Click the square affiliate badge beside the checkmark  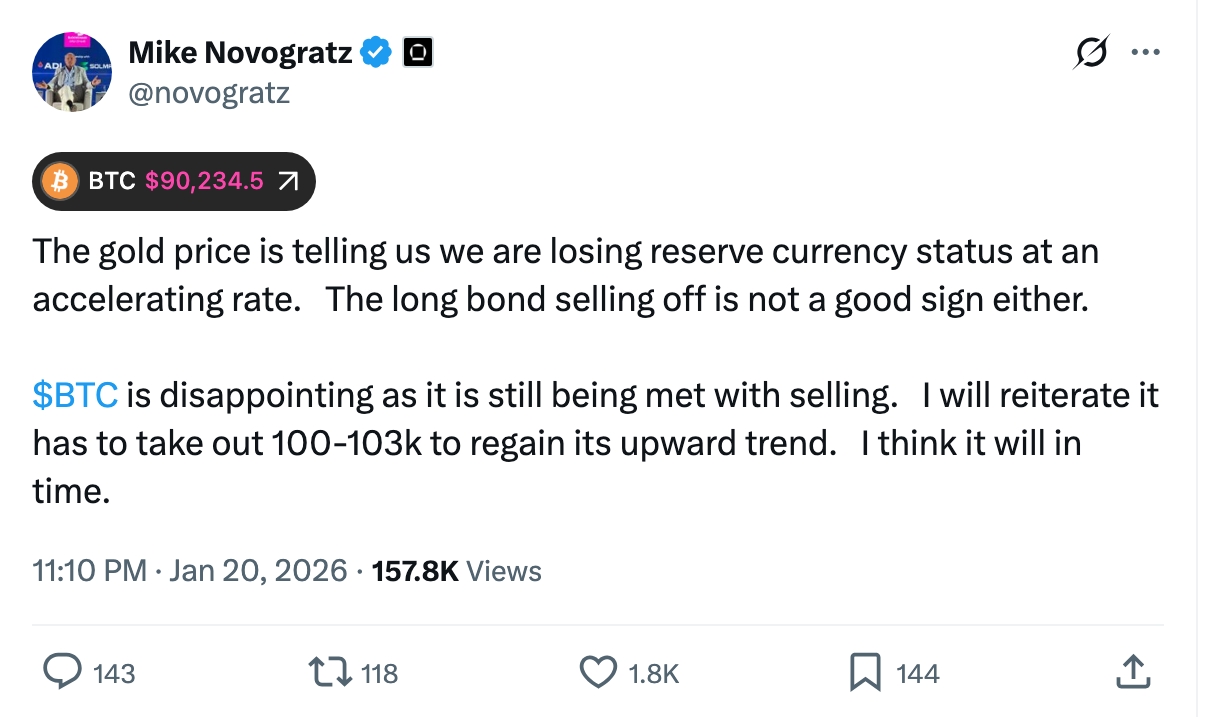tap(417, 51)
